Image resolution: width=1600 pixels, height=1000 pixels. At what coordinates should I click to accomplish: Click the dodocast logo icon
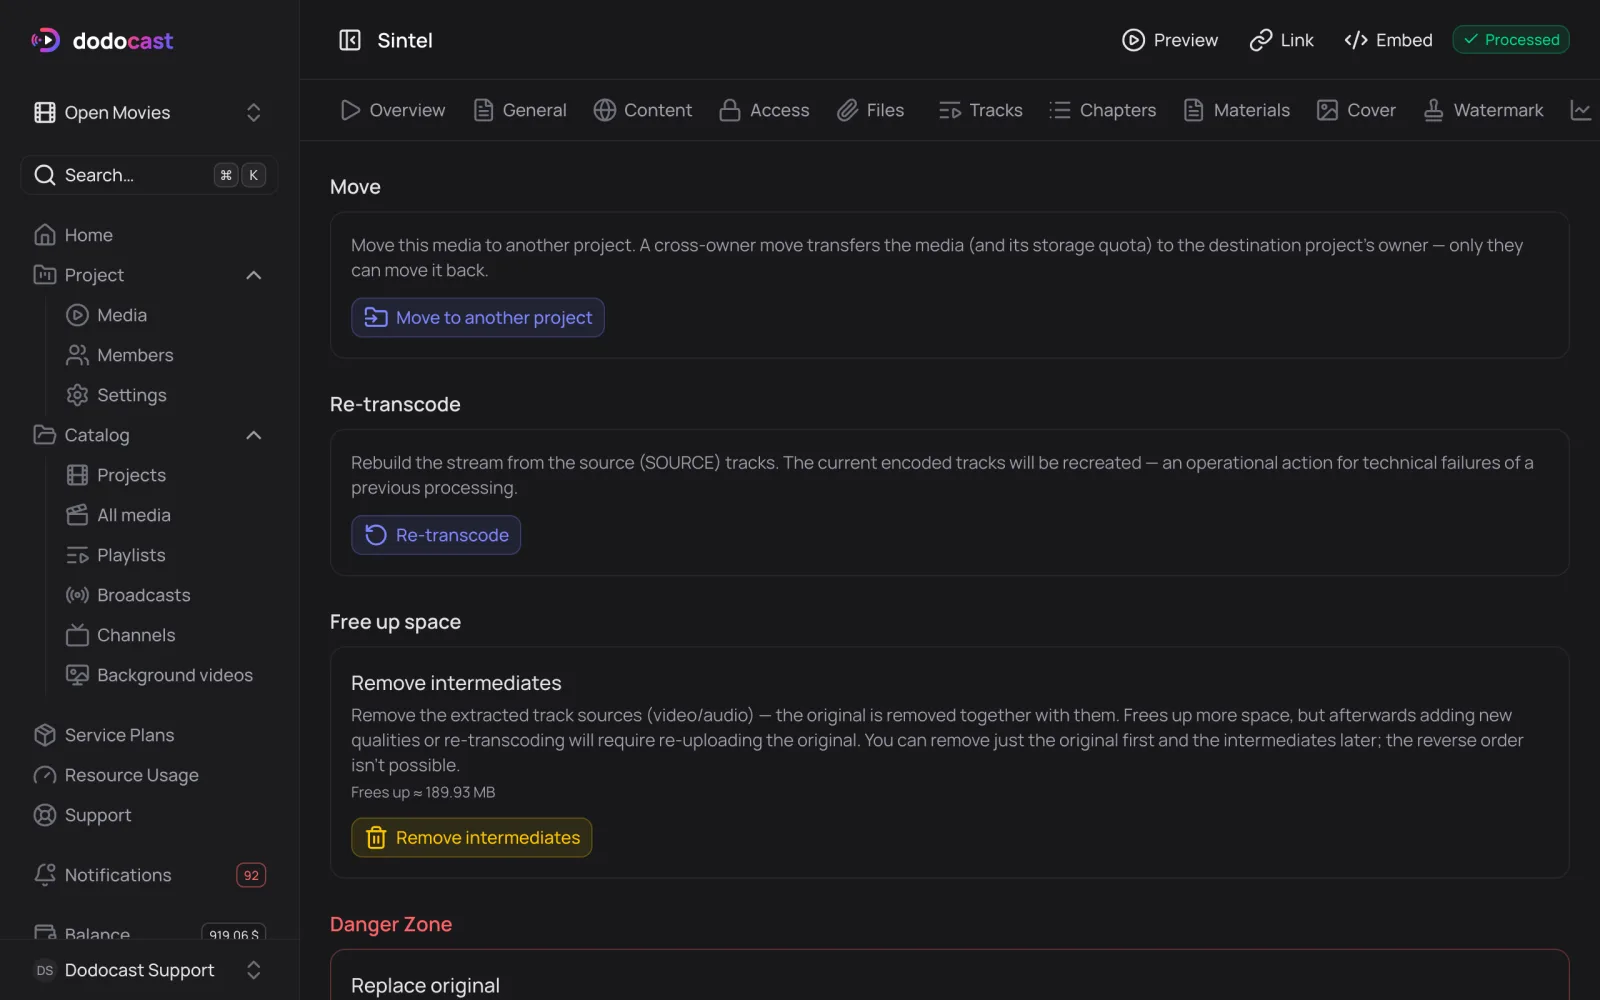point(45,40)
